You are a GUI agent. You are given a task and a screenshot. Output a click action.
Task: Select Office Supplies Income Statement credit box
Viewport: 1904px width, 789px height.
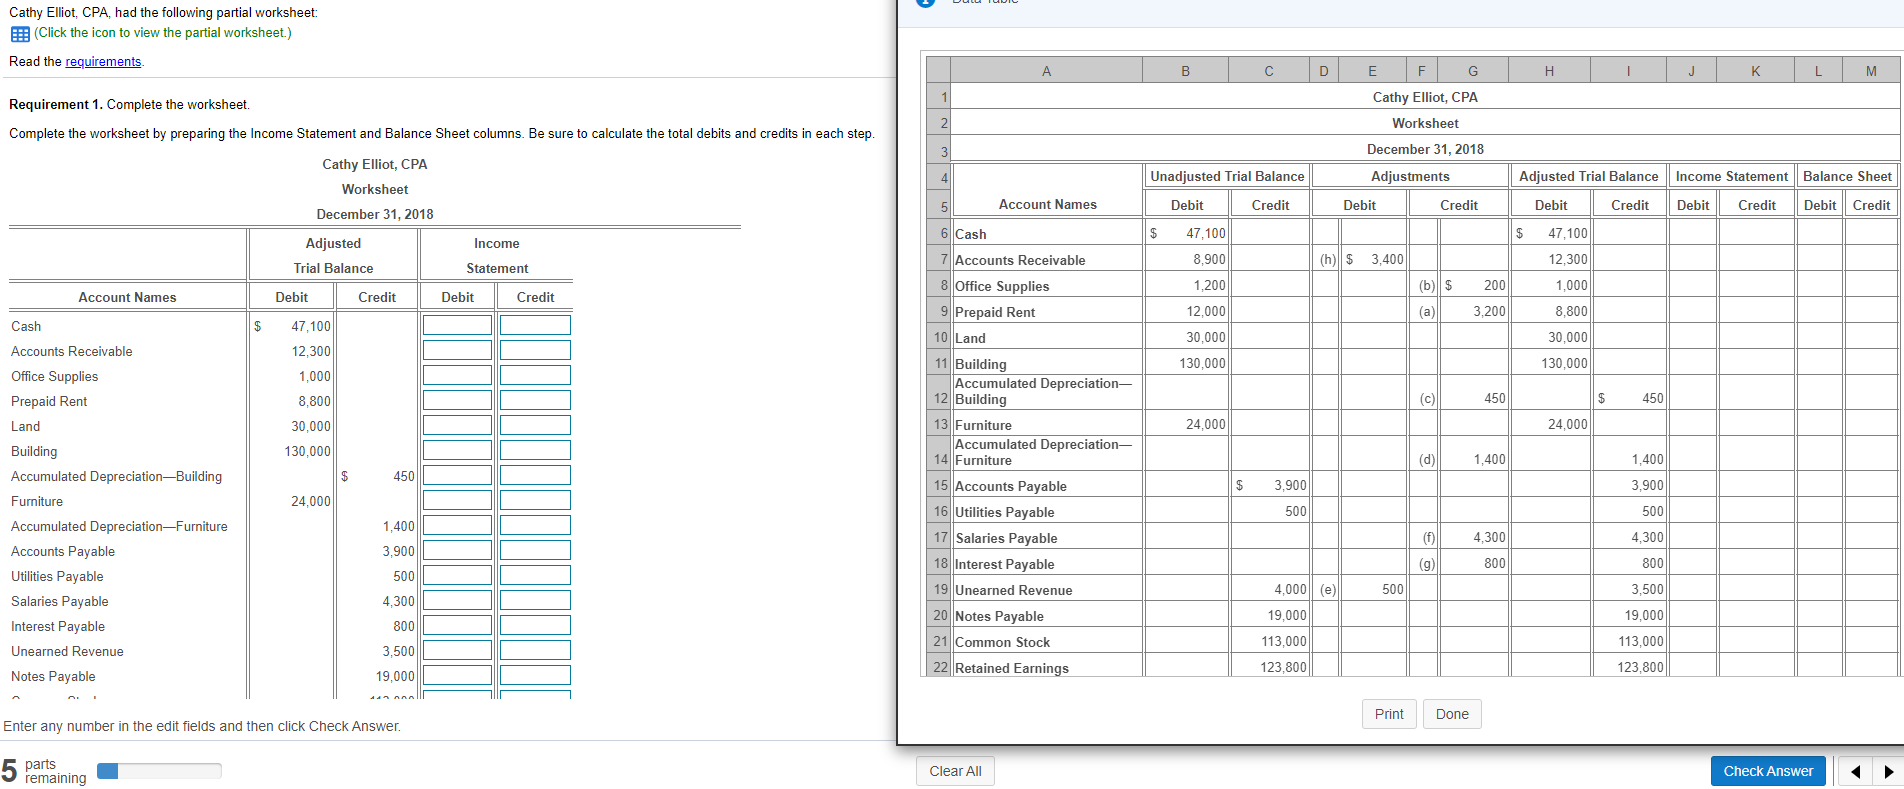click(x=535, y=375)
